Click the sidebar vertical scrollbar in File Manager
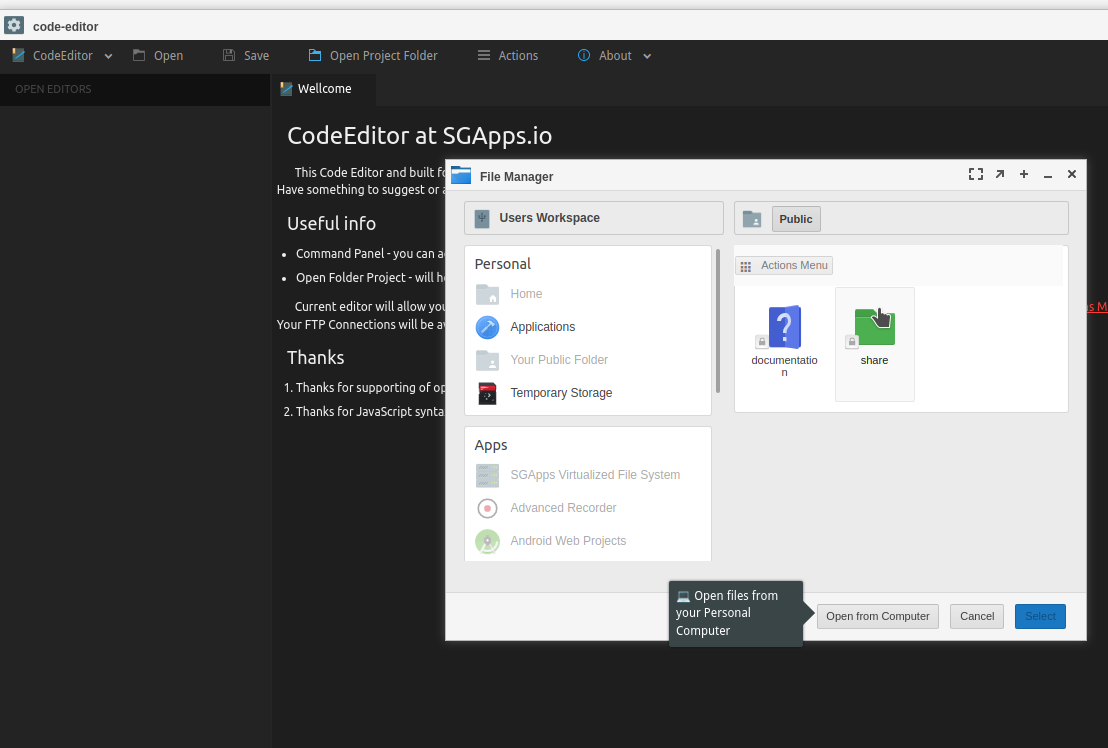Screen dimensions: 1108x748 coord(718,321)
